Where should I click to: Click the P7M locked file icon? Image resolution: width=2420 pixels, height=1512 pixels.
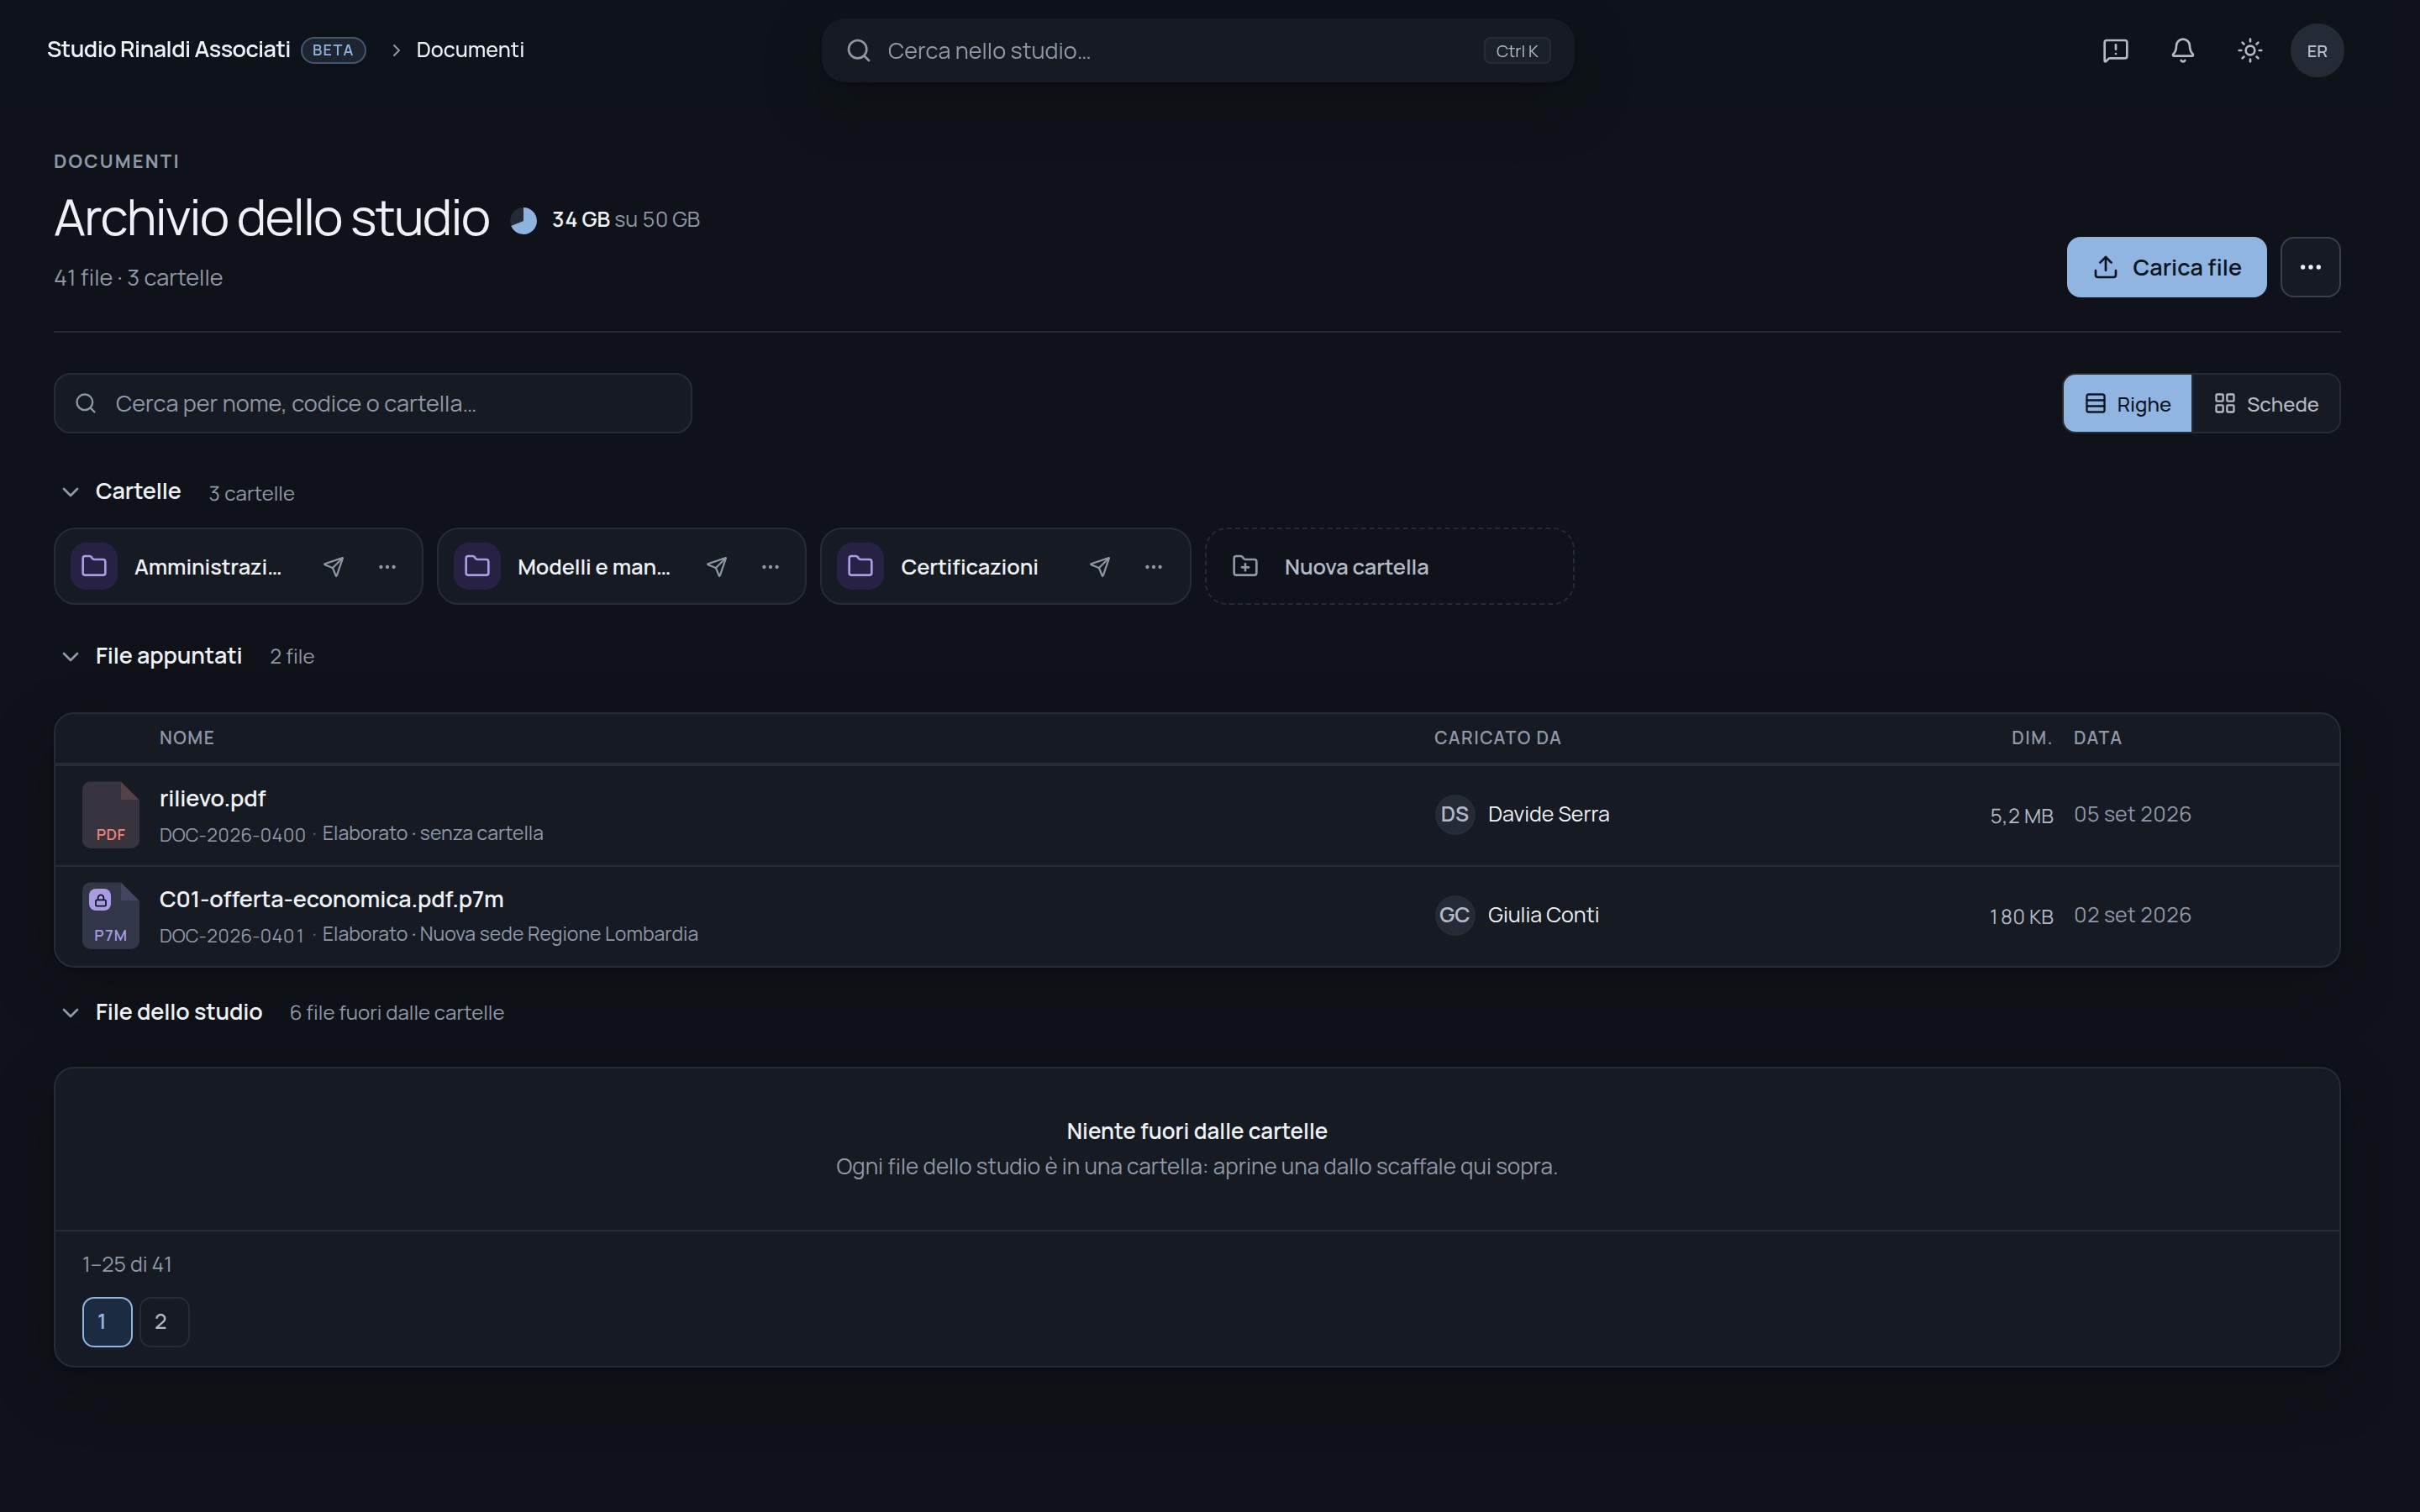coord(110,916)
